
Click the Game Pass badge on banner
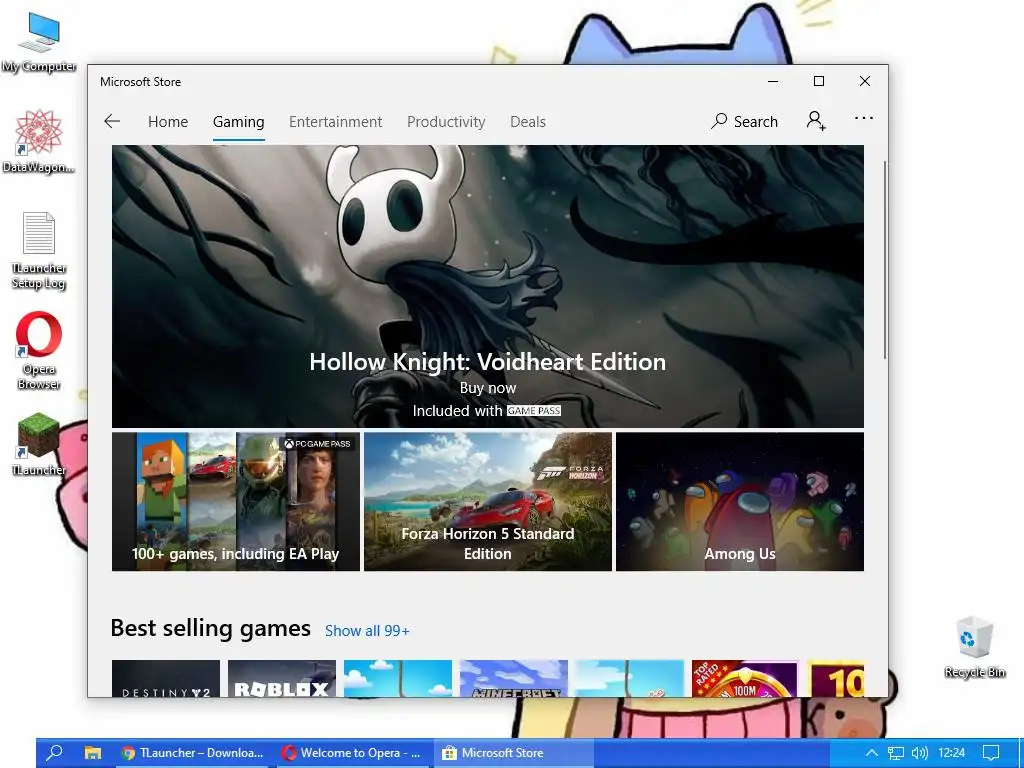coord(534,411)
